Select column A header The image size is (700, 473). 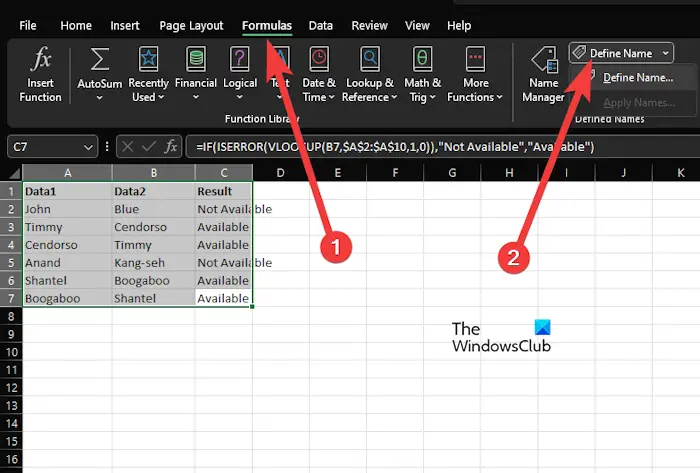click(67, 173)
